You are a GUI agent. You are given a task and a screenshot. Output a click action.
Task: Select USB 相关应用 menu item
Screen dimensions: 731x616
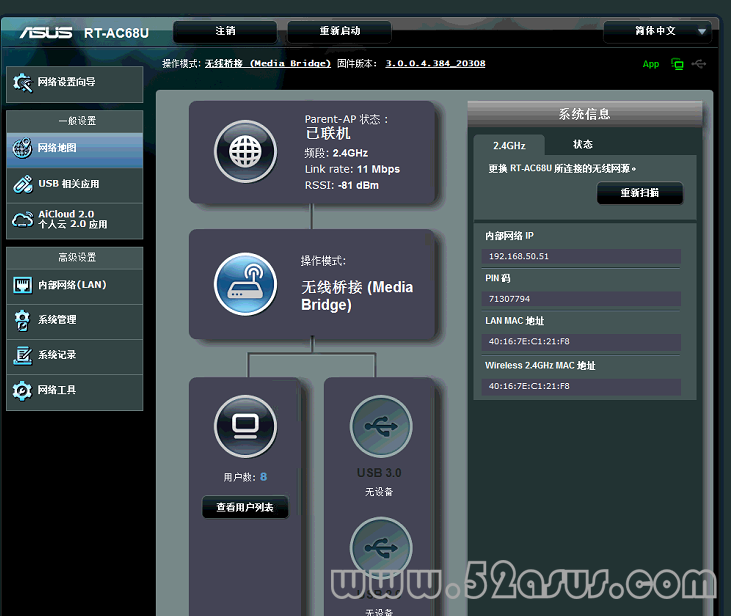coord(75,185)
